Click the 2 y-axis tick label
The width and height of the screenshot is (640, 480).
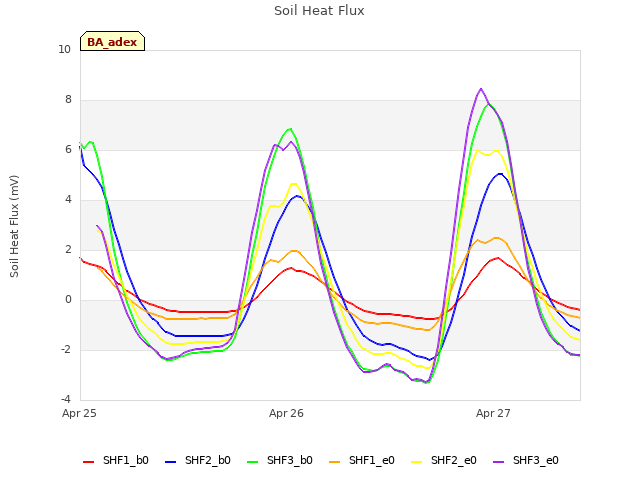68,249
